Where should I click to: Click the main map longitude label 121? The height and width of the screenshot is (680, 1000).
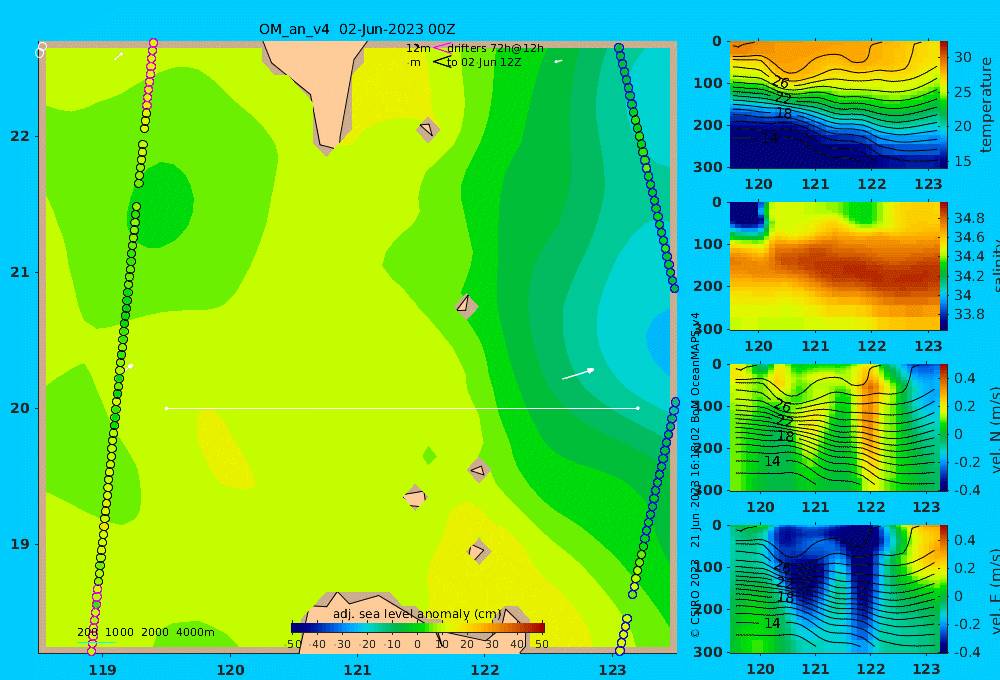357,670
